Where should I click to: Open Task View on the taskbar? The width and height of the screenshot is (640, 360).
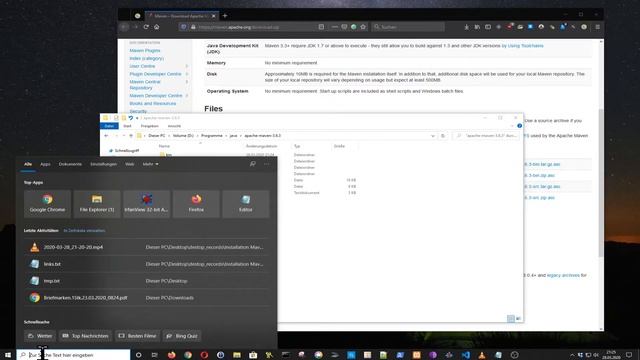click(x=154, y=355)
